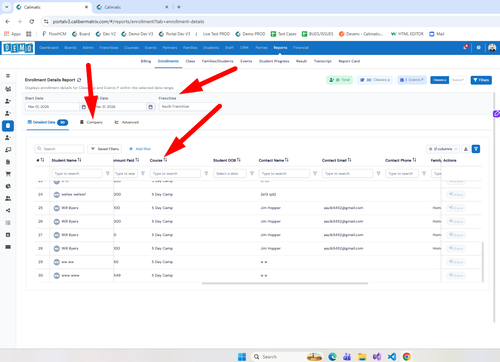The width and height of the screenshot is (500, 362).
Task: Open Microsoft Edge from taskbar
Action: pyautogui.click(x=332, y=357)
